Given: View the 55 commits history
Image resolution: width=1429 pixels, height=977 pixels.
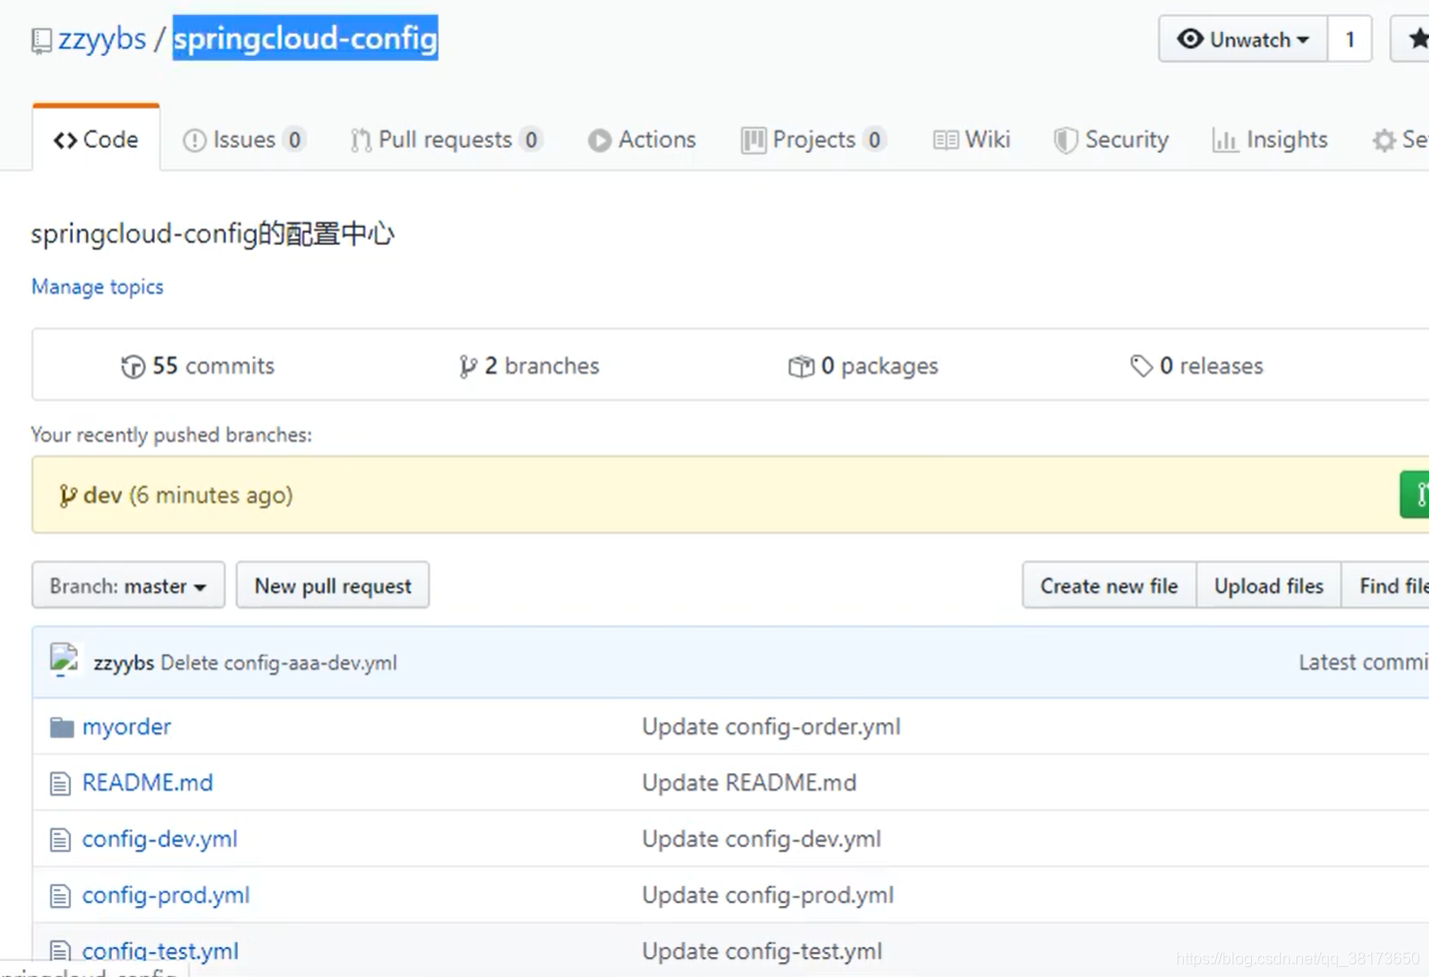Looking at the screenshot, I should pyautogui.click(x=198, y=366).
